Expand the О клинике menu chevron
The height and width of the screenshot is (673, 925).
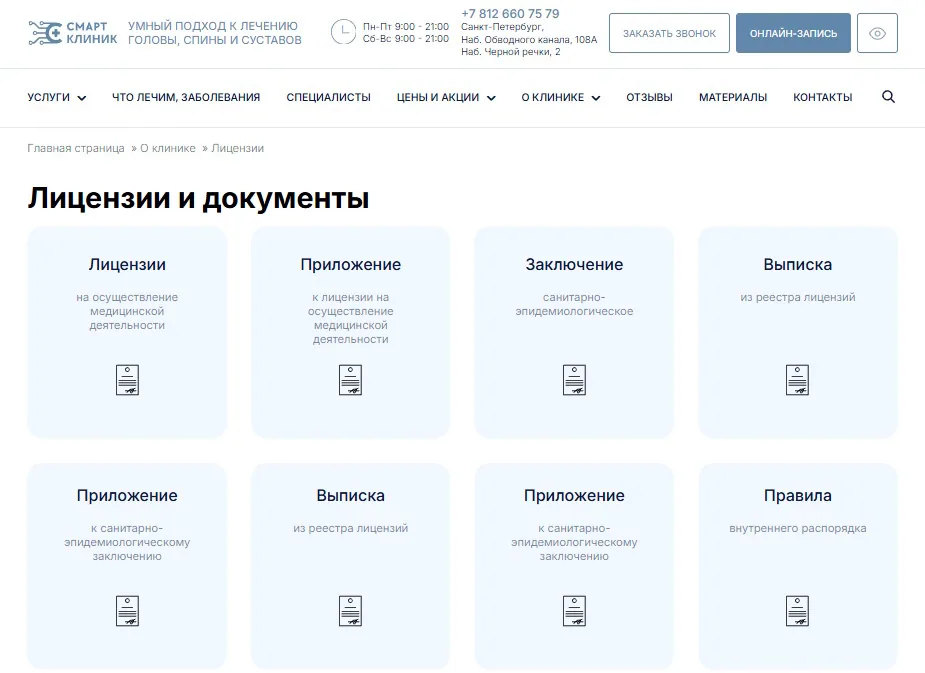tap(596, 98)
